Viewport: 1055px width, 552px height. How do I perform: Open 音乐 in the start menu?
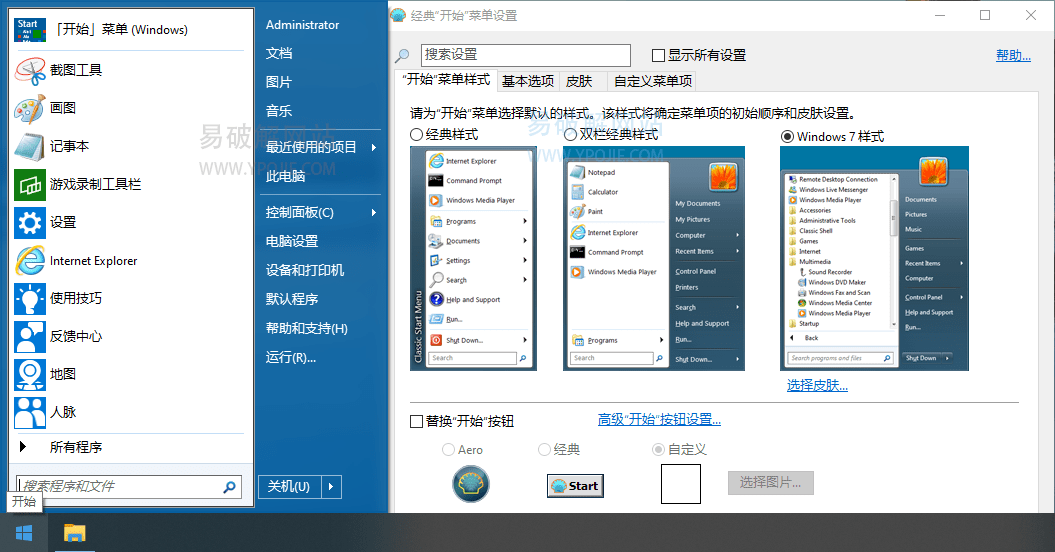tap(279, 111)
